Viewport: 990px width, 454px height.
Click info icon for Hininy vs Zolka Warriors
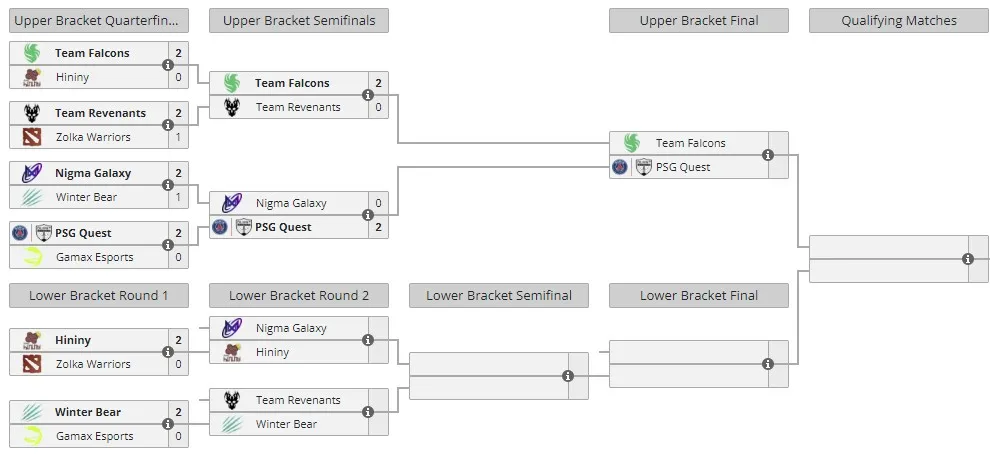point(168,352)
